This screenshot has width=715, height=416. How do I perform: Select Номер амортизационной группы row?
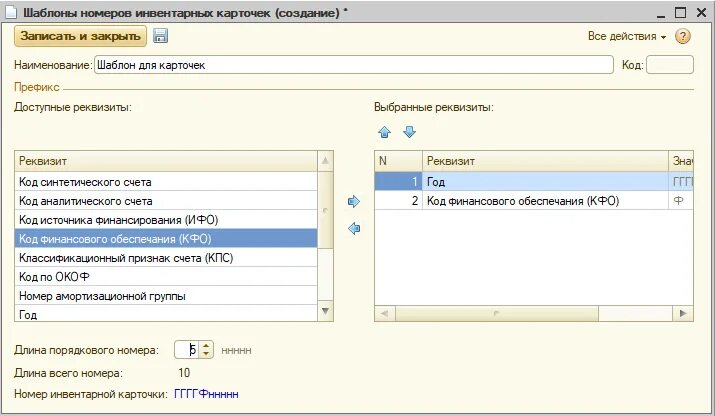166,296
